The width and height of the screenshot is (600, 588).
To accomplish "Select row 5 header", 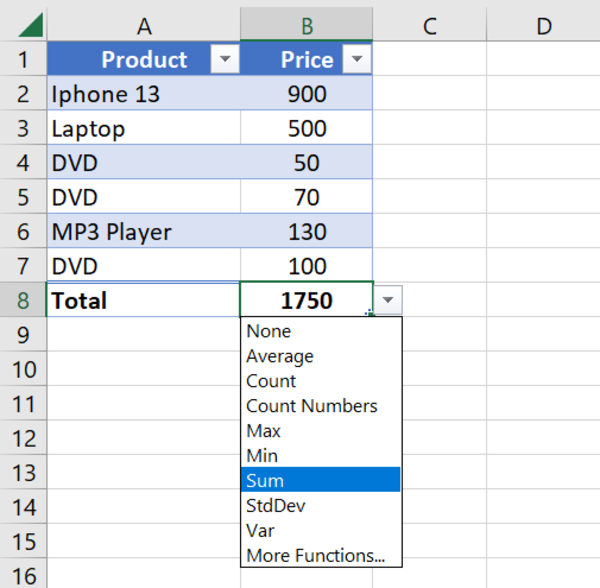I will click(23, 197).
